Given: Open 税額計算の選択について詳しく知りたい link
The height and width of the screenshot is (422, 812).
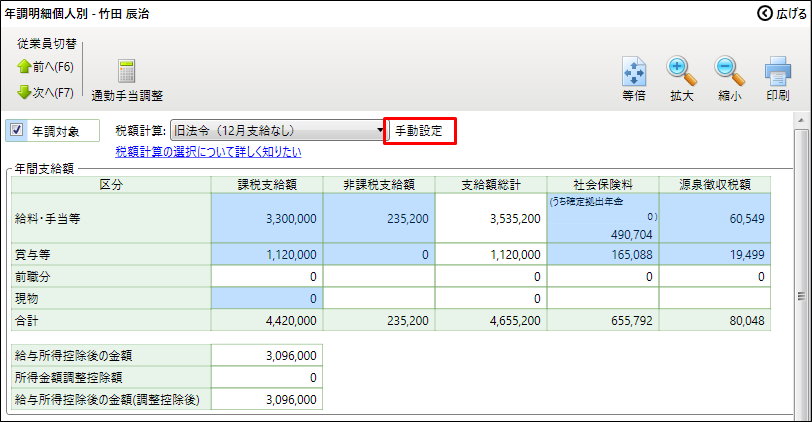Looking at the screenshot, I should pyautogui.click(x=208, y=152).
